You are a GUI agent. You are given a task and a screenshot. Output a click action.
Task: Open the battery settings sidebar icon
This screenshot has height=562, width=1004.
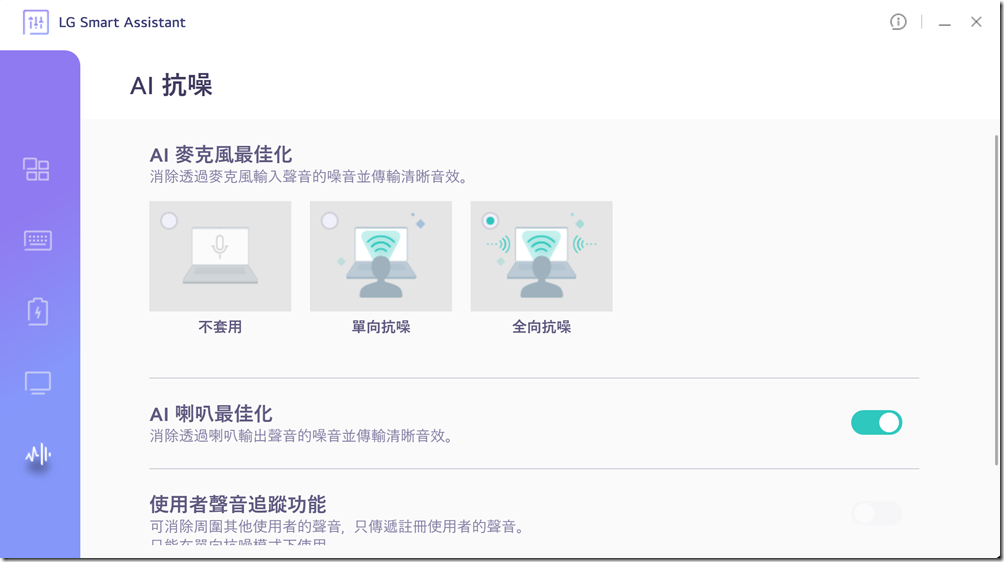pyautogui.click(x=38, y=312)
